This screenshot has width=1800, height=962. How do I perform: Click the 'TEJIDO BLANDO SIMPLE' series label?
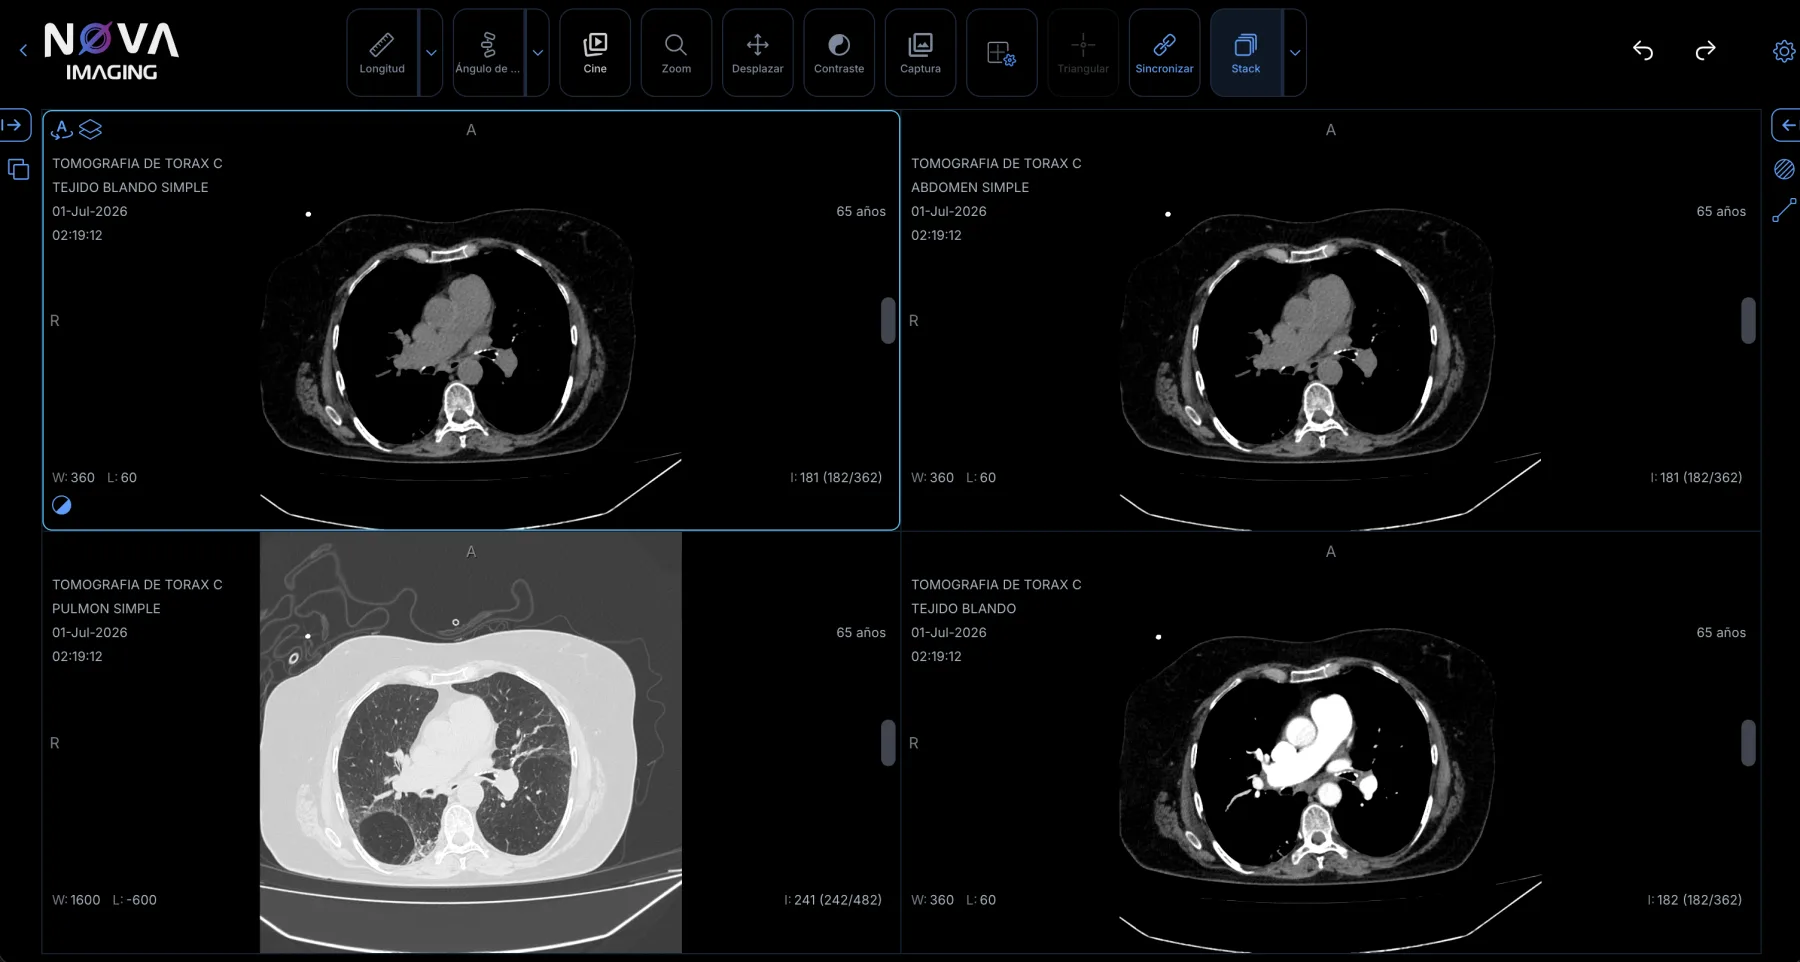(x=130, y=187)
